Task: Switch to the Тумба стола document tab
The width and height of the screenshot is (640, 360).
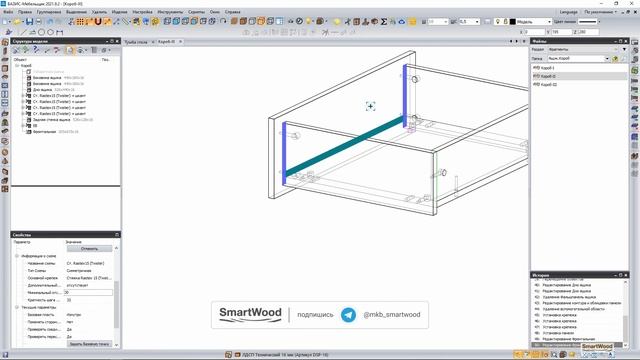Action: [136, 42]
